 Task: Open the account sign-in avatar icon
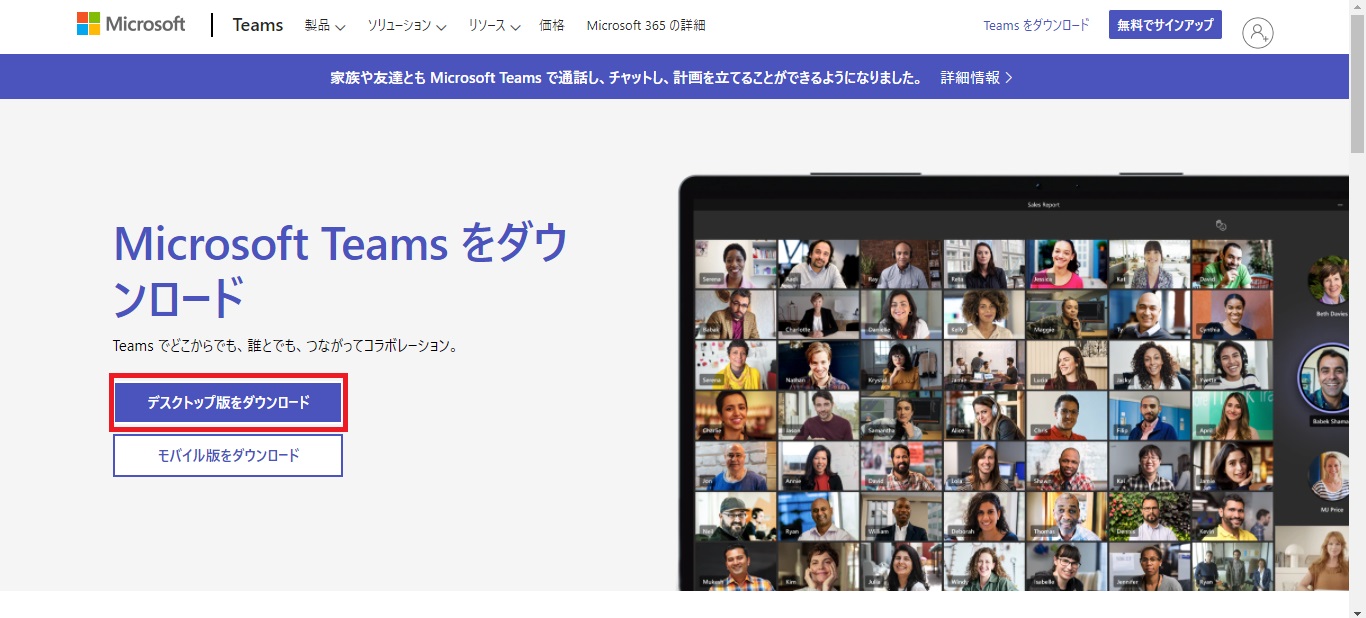[x=1257, y=32]
